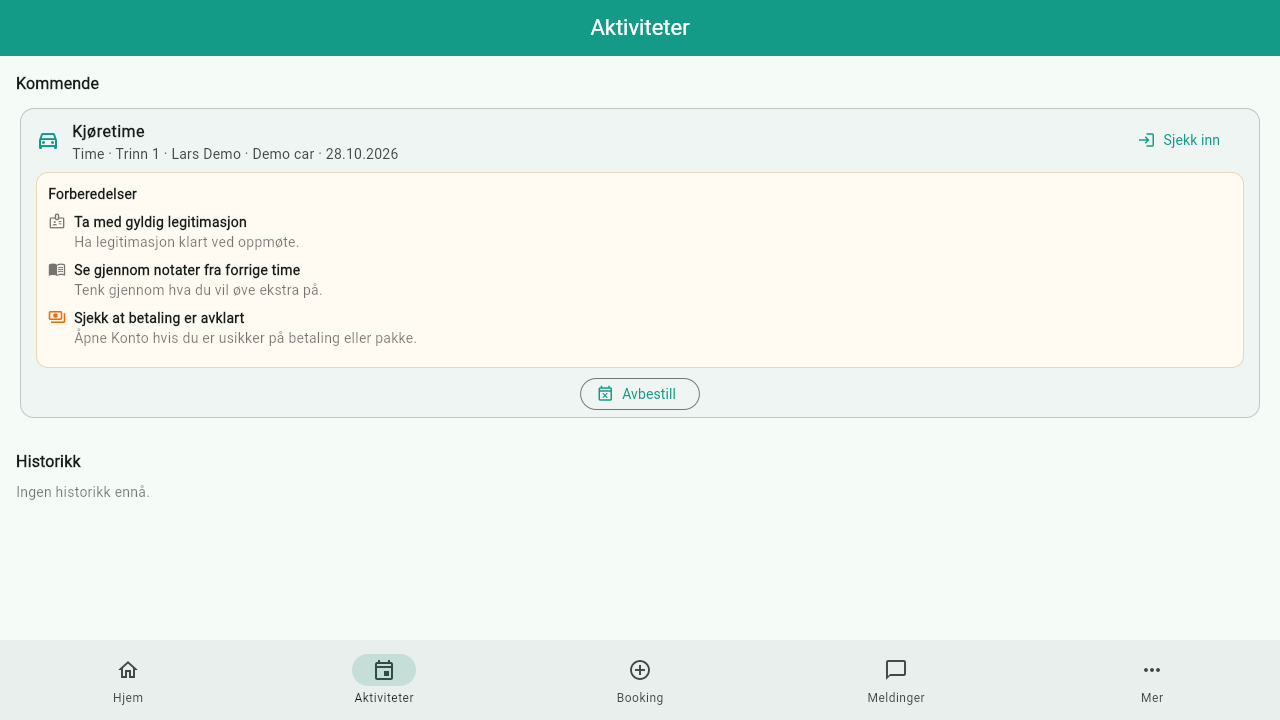Click the Kjøretime title
1280x720 pixels.
[108, 131]
